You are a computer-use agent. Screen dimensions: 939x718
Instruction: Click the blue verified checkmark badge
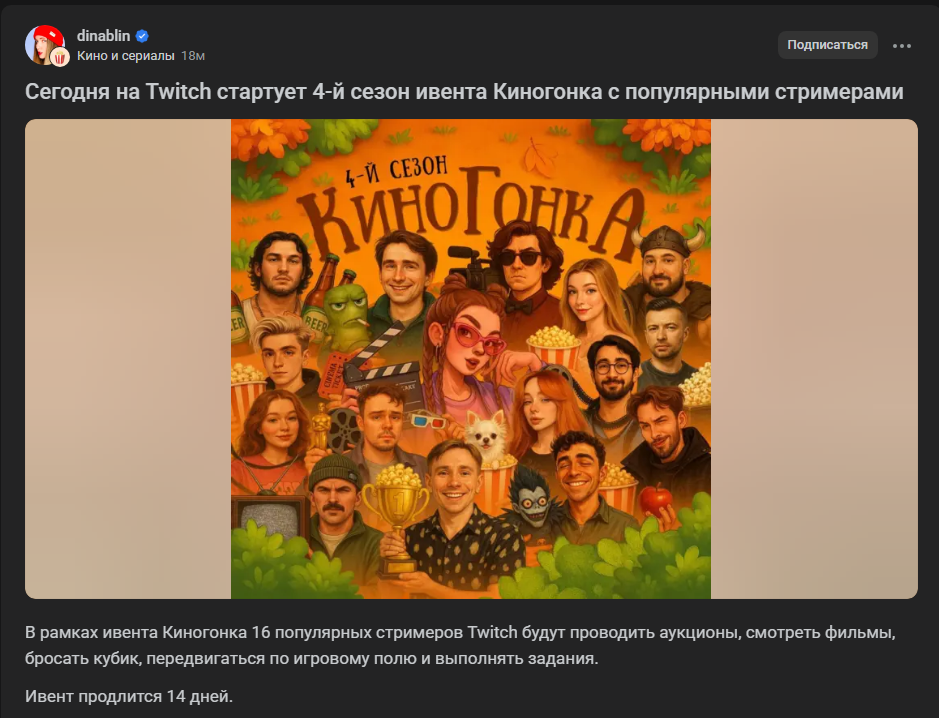pyautogui.click(x=142, y=37)
